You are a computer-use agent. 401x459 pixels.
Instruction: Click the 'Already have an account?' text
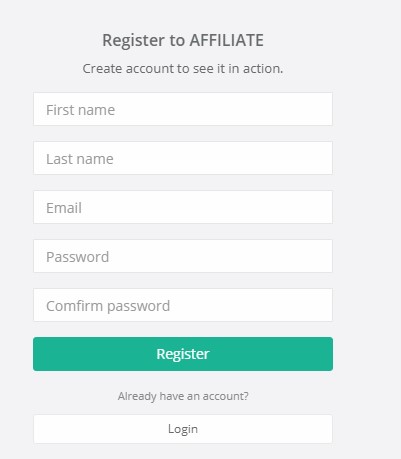(x=183, y=396)
